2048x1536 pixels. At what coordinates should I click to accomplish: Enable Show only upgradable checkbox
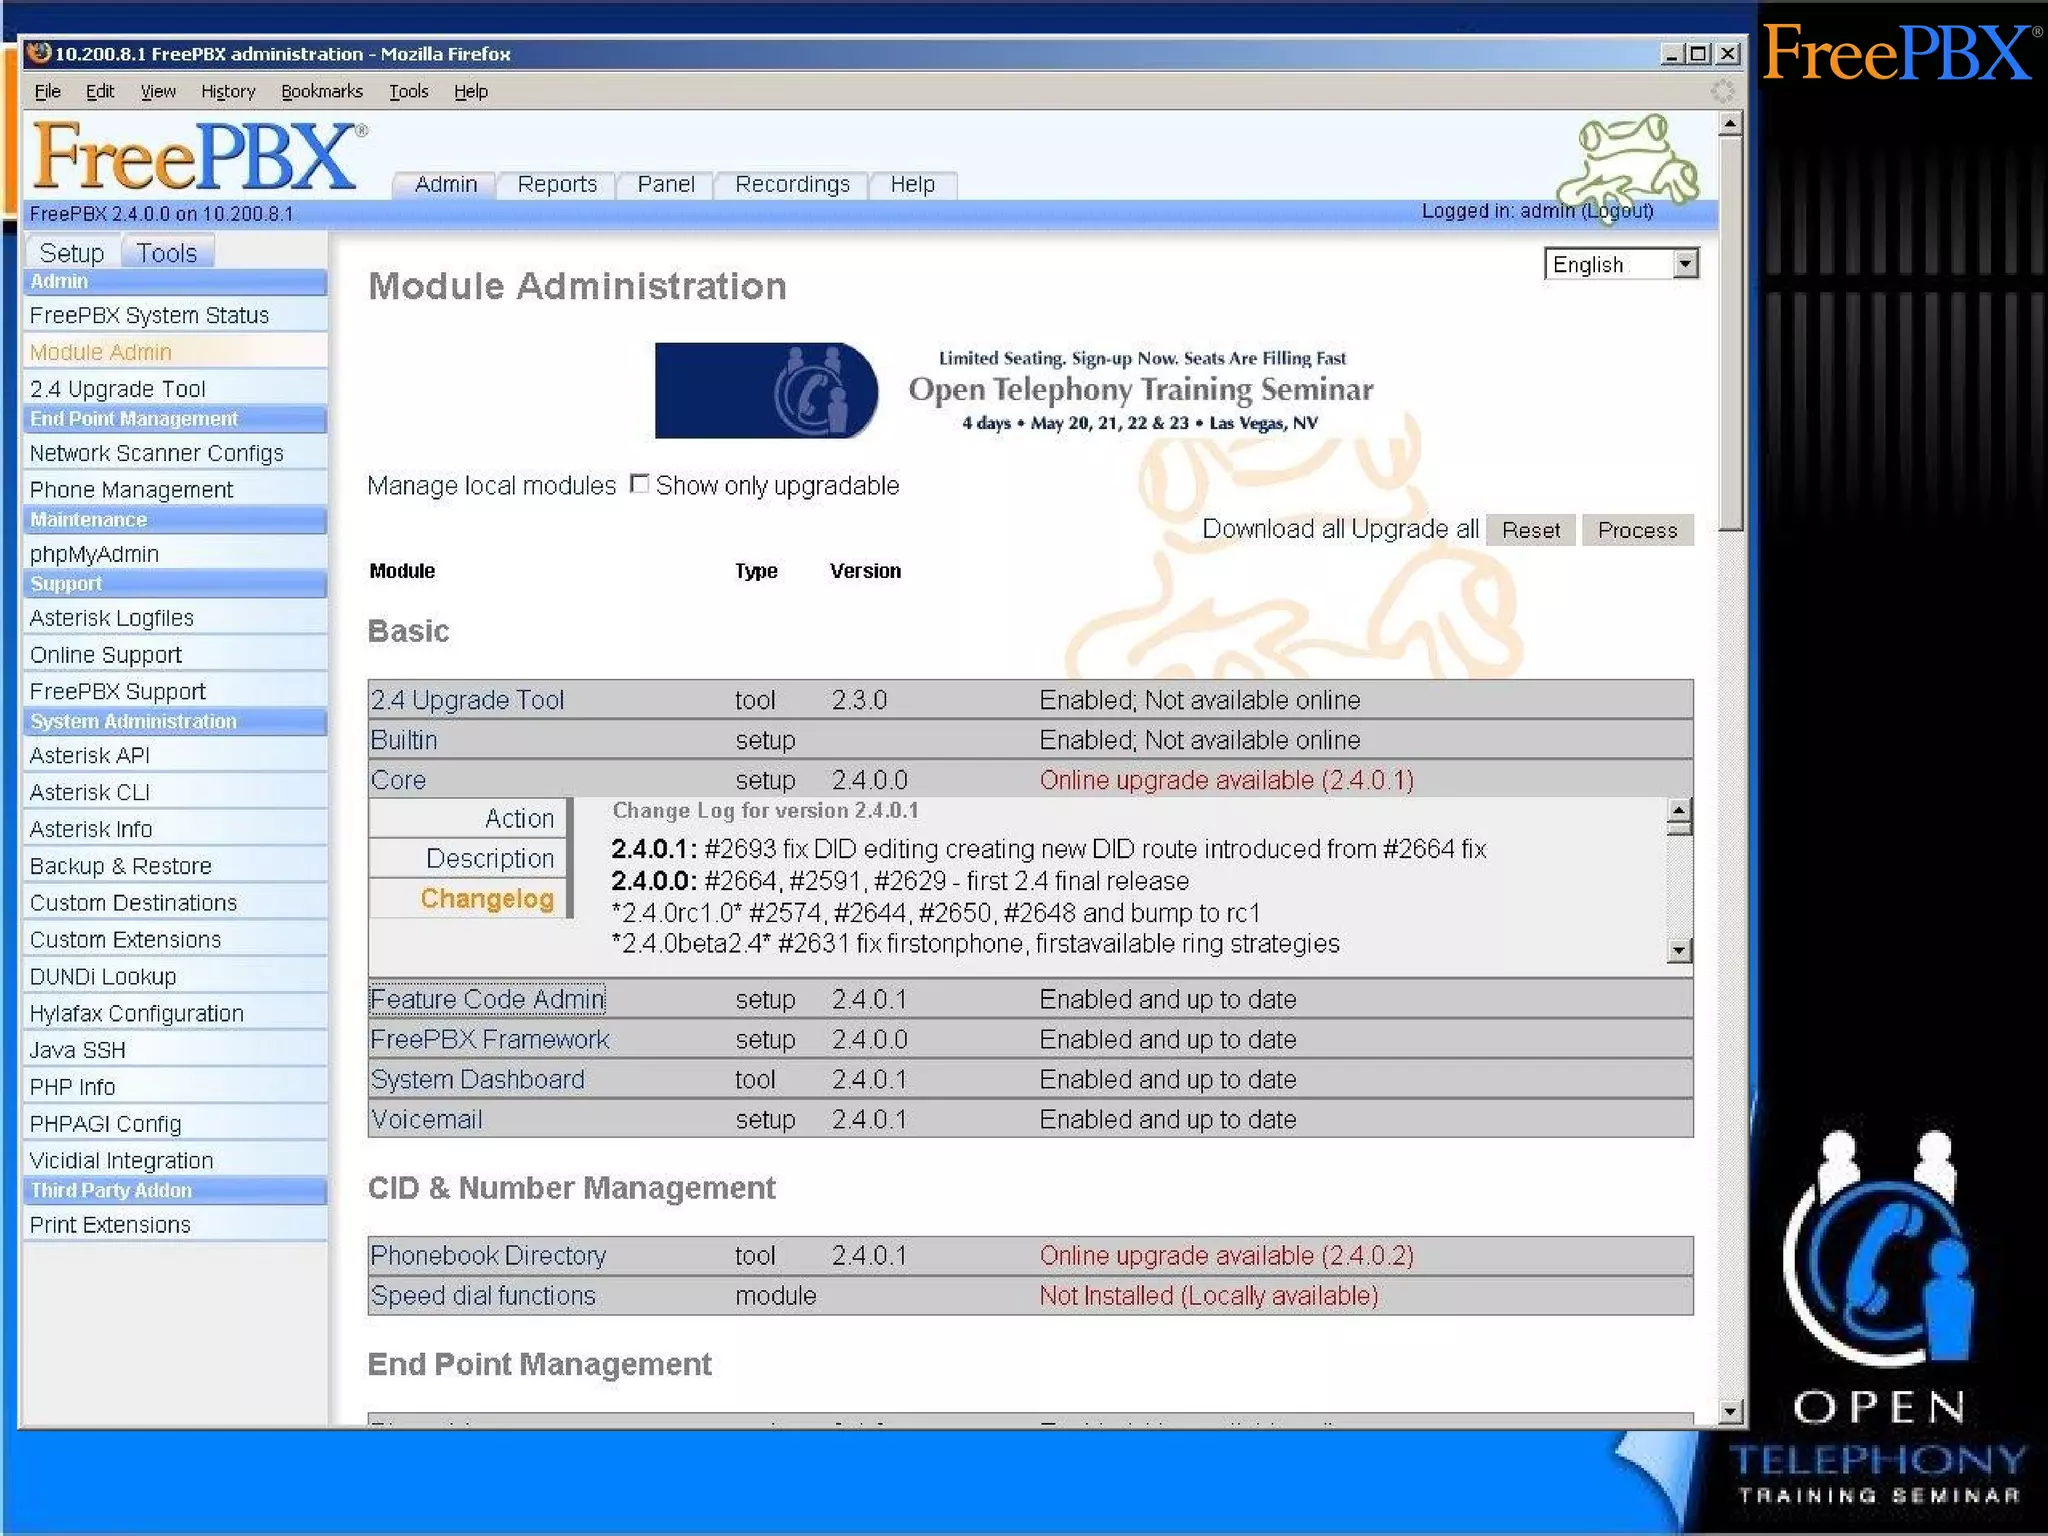coord(640,485)
